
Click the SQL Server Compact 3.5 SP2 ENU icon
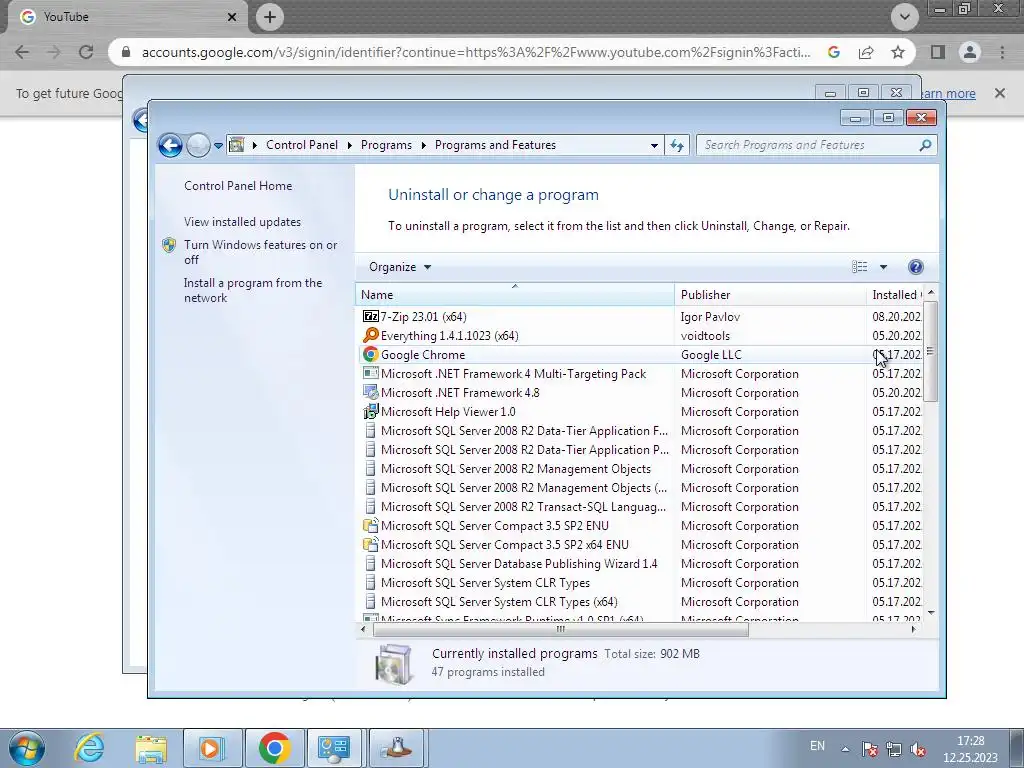(370, 526)
